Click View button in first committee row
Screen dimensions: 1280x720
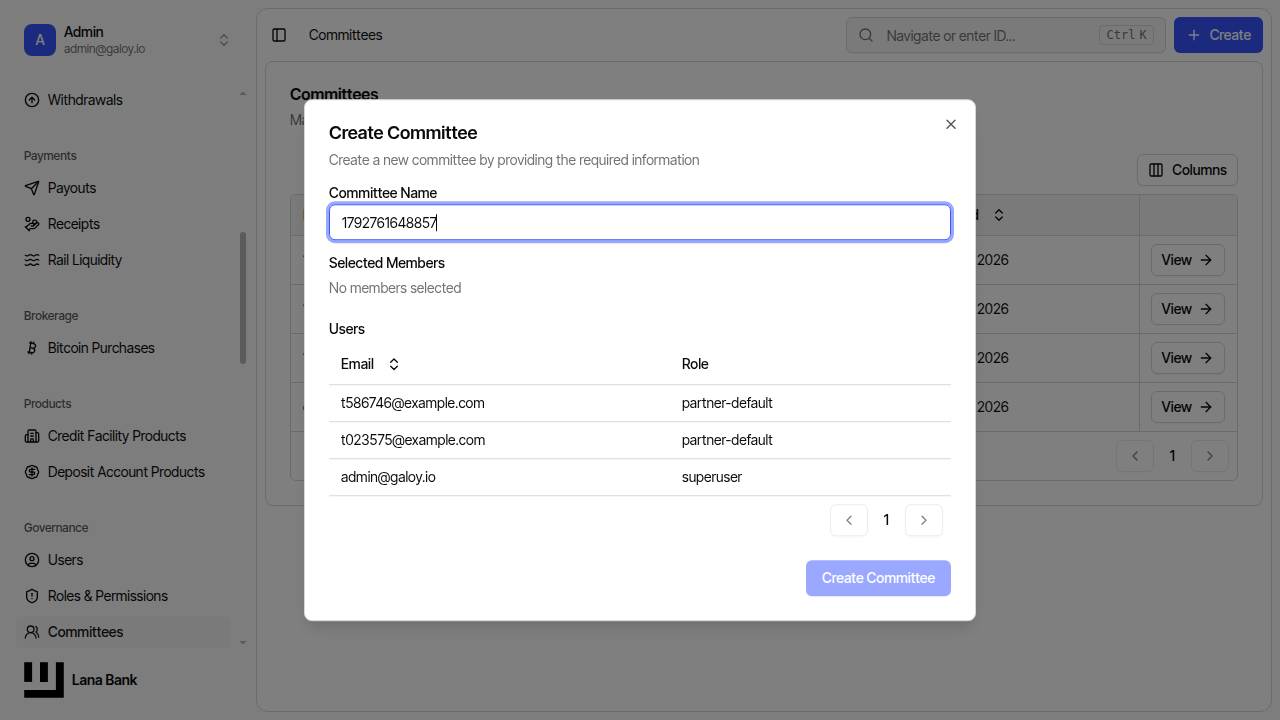[x=1187, y=260]
